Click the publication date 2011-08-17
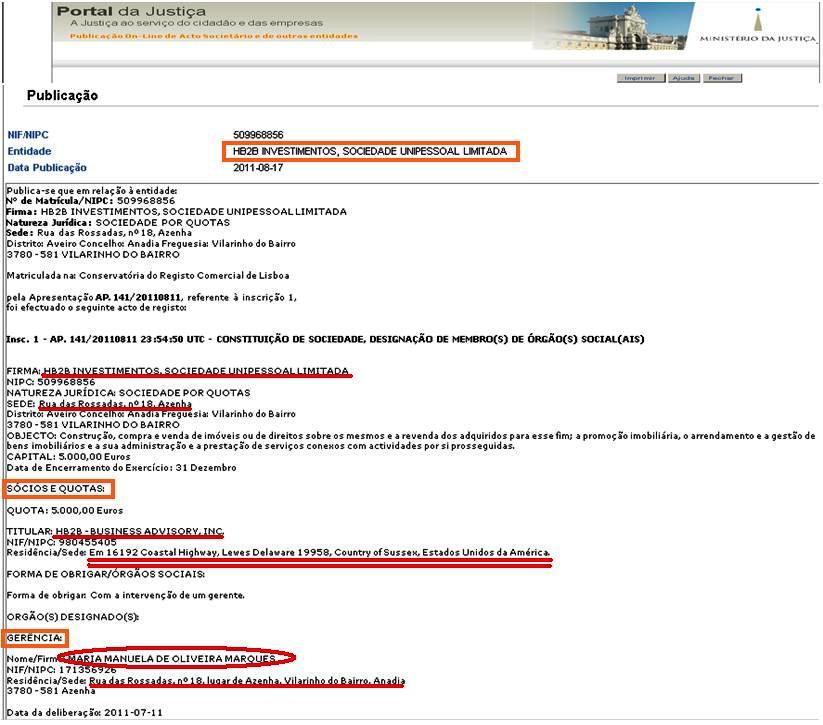Image resolution: width=823 pixels, height=725 pixels. [x=258, y=168]
